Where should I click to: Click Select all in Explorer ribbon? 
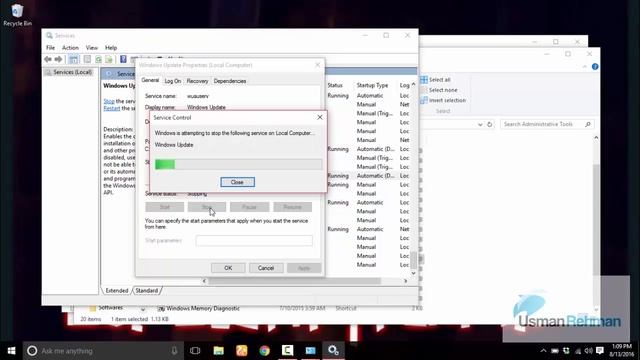coord(436,80)
